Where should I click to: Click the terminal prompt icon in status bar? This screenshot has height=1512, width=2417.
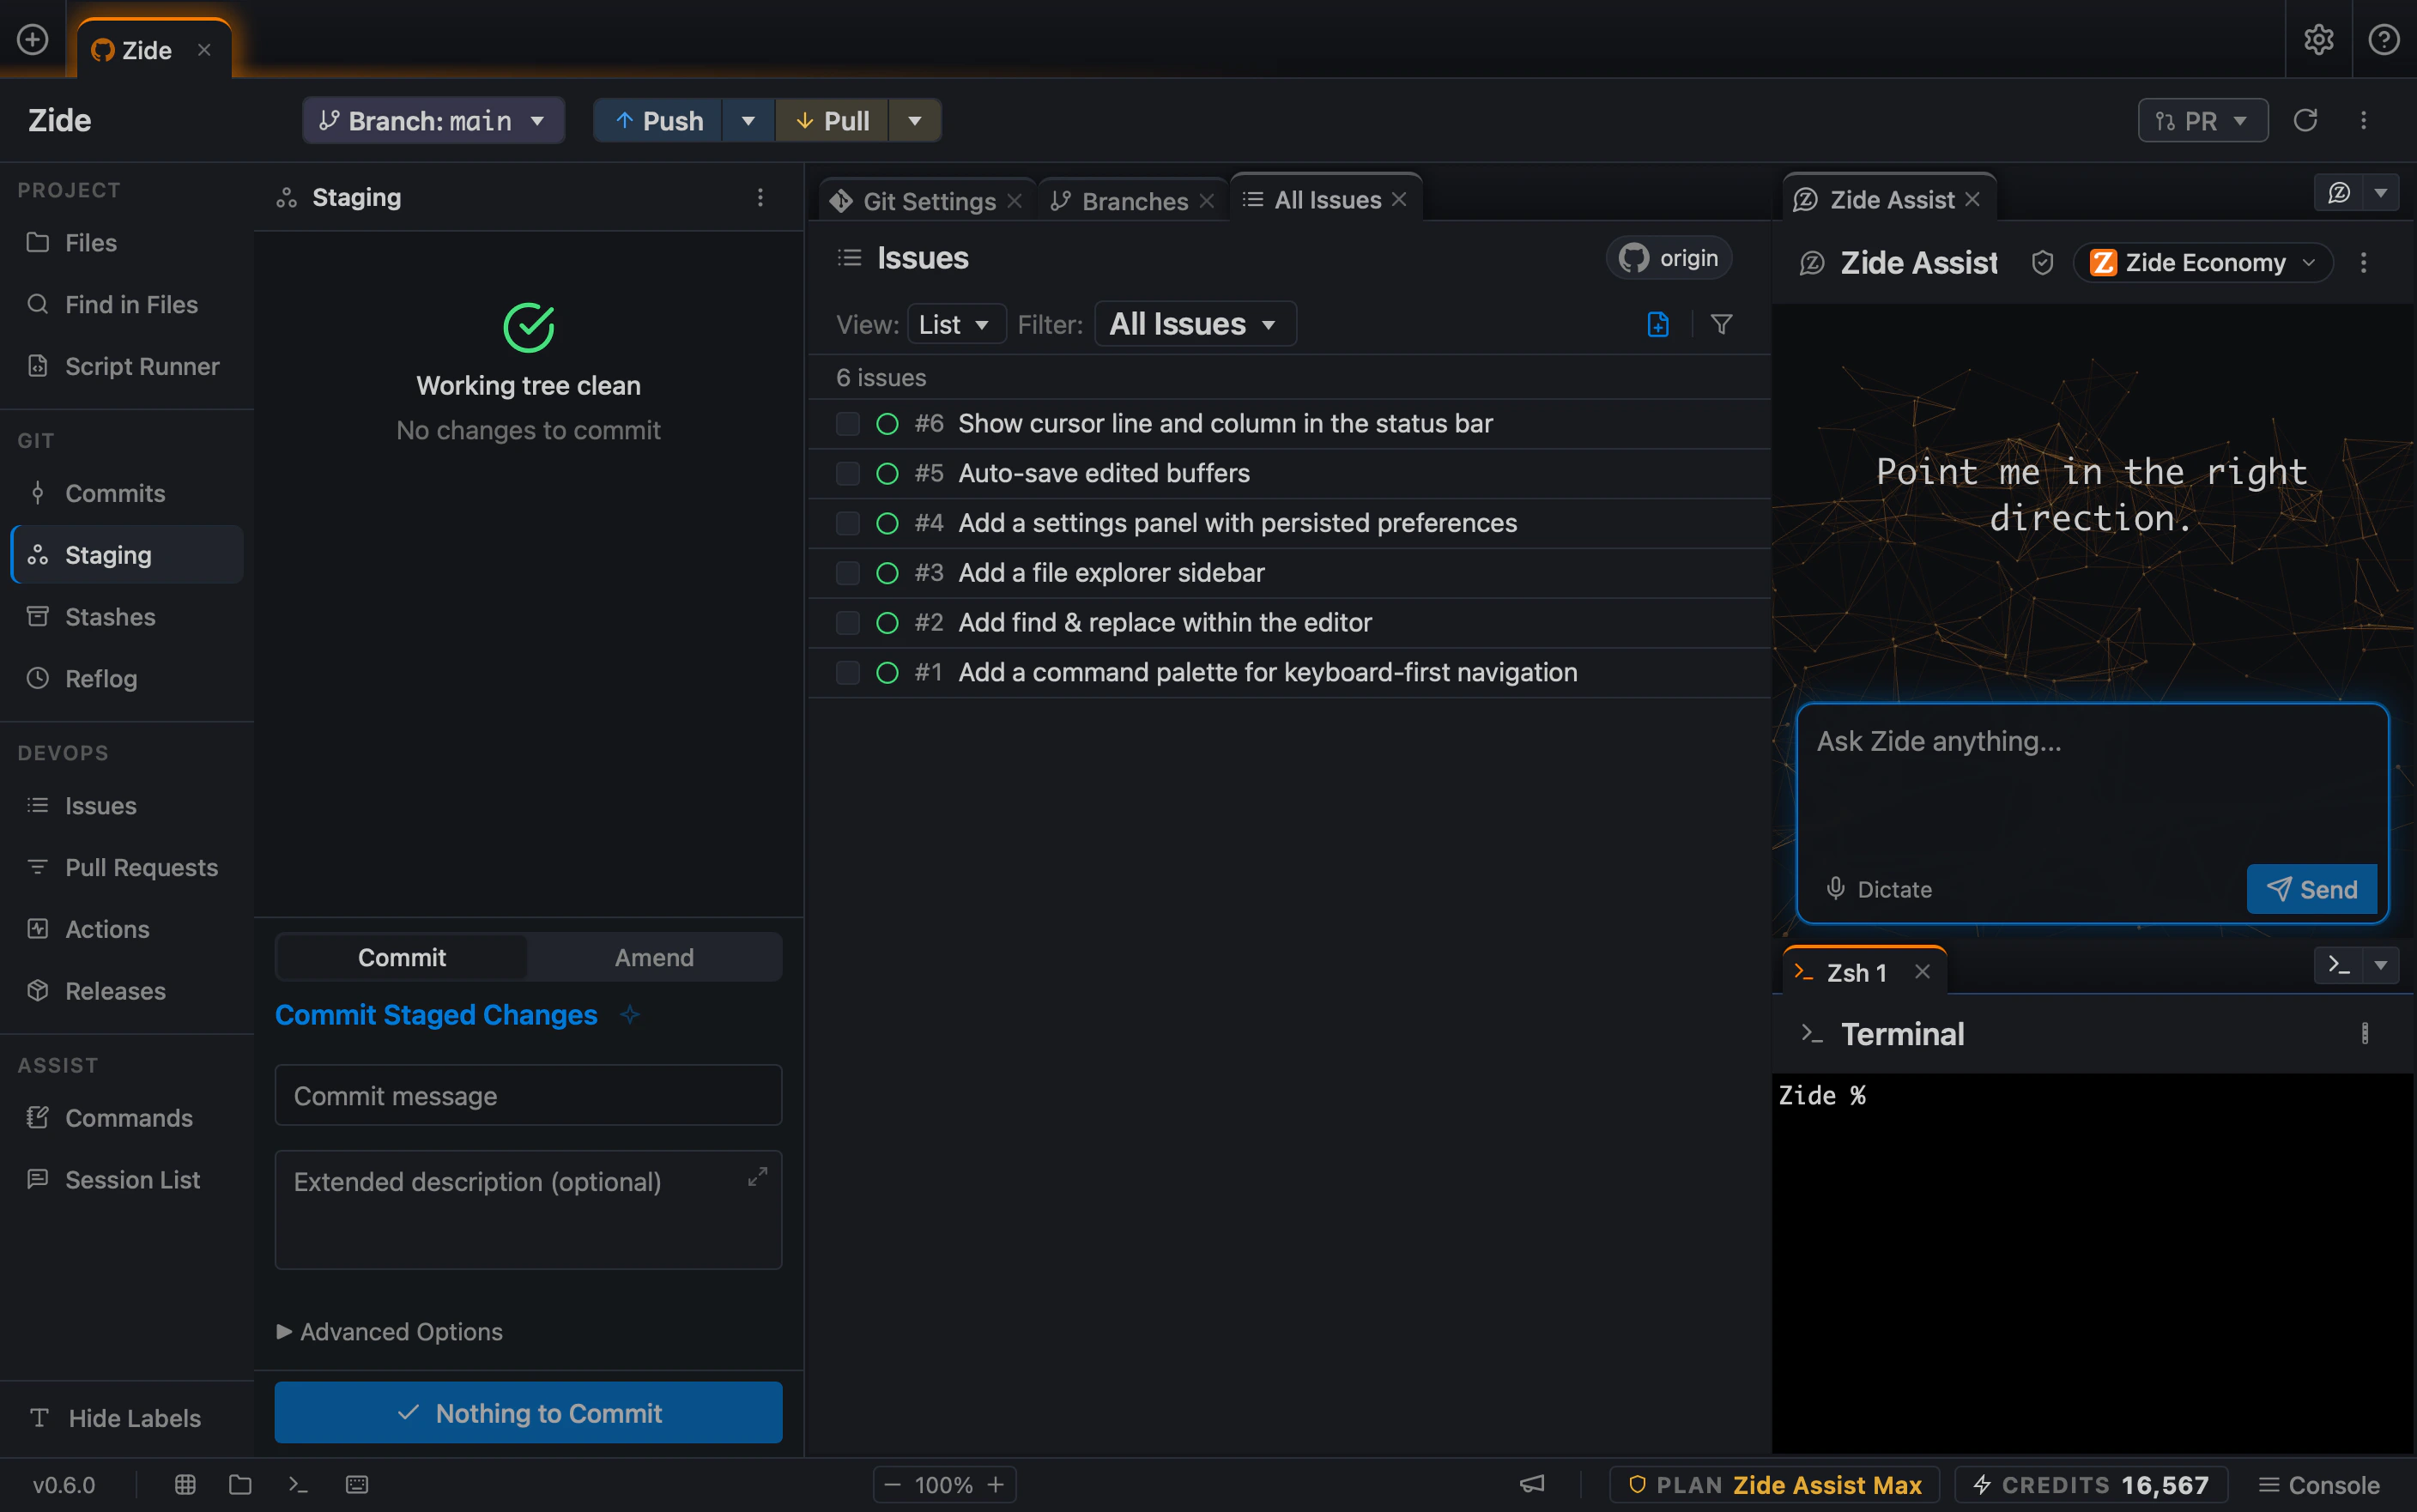(298, 1484)
